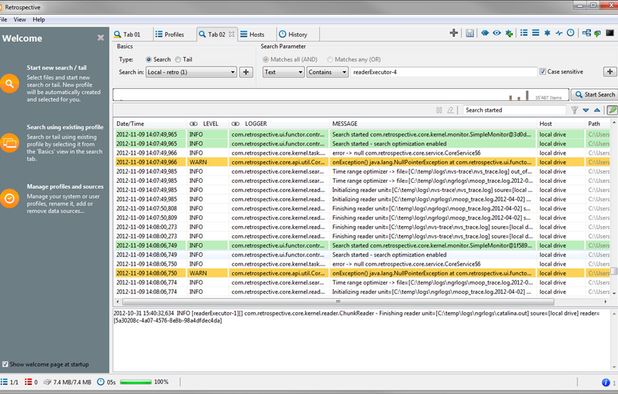Click the pulse waveform toolbar icon
618x394 pixels.
pos(559,33)
